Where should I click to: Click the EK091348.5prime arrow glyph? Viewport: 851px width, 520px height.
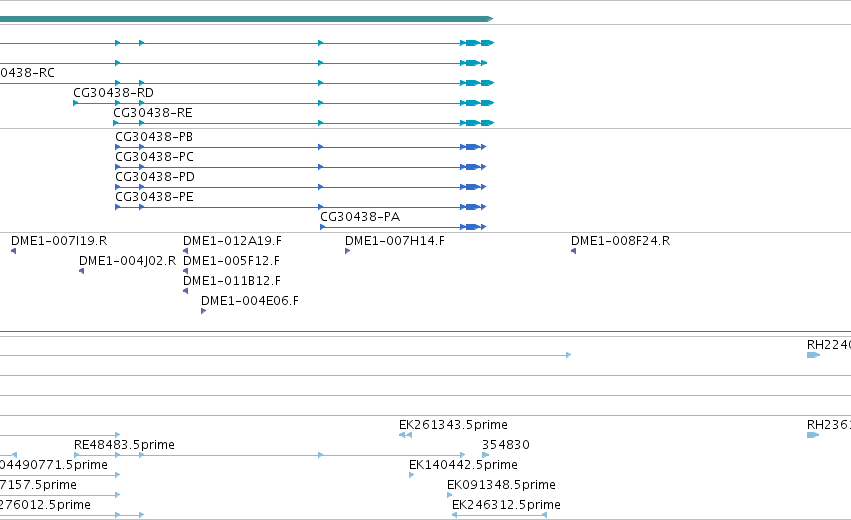449,495
